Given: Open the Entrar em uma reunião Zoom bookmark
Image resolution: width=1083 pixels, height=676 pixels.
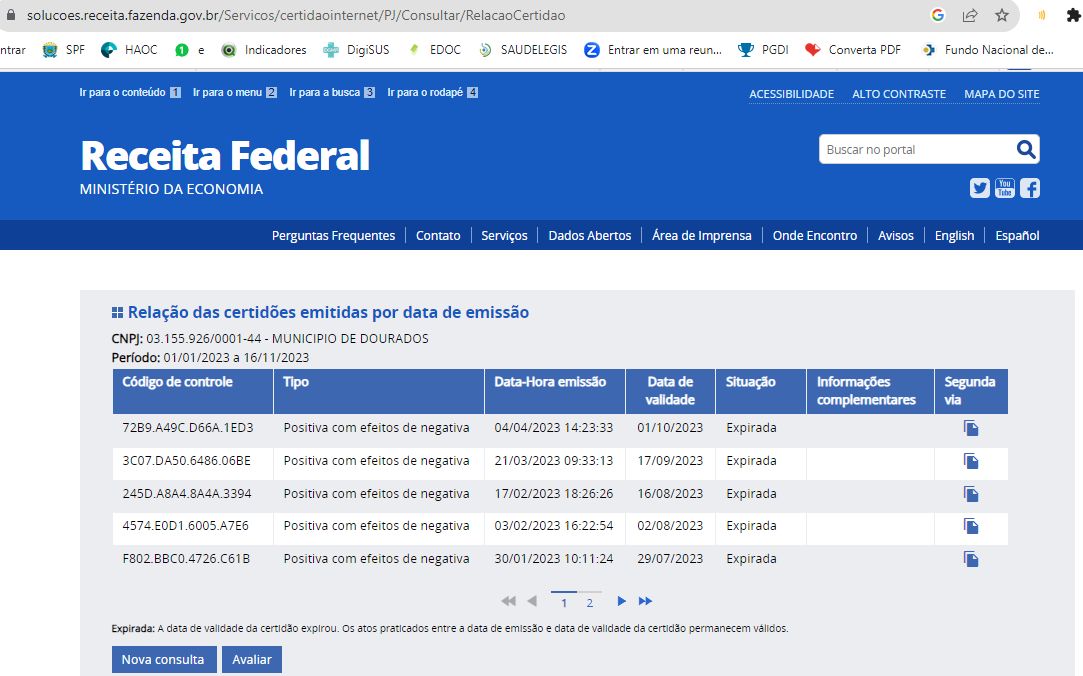Looking at the screenshot, I should tap(653, 50).
